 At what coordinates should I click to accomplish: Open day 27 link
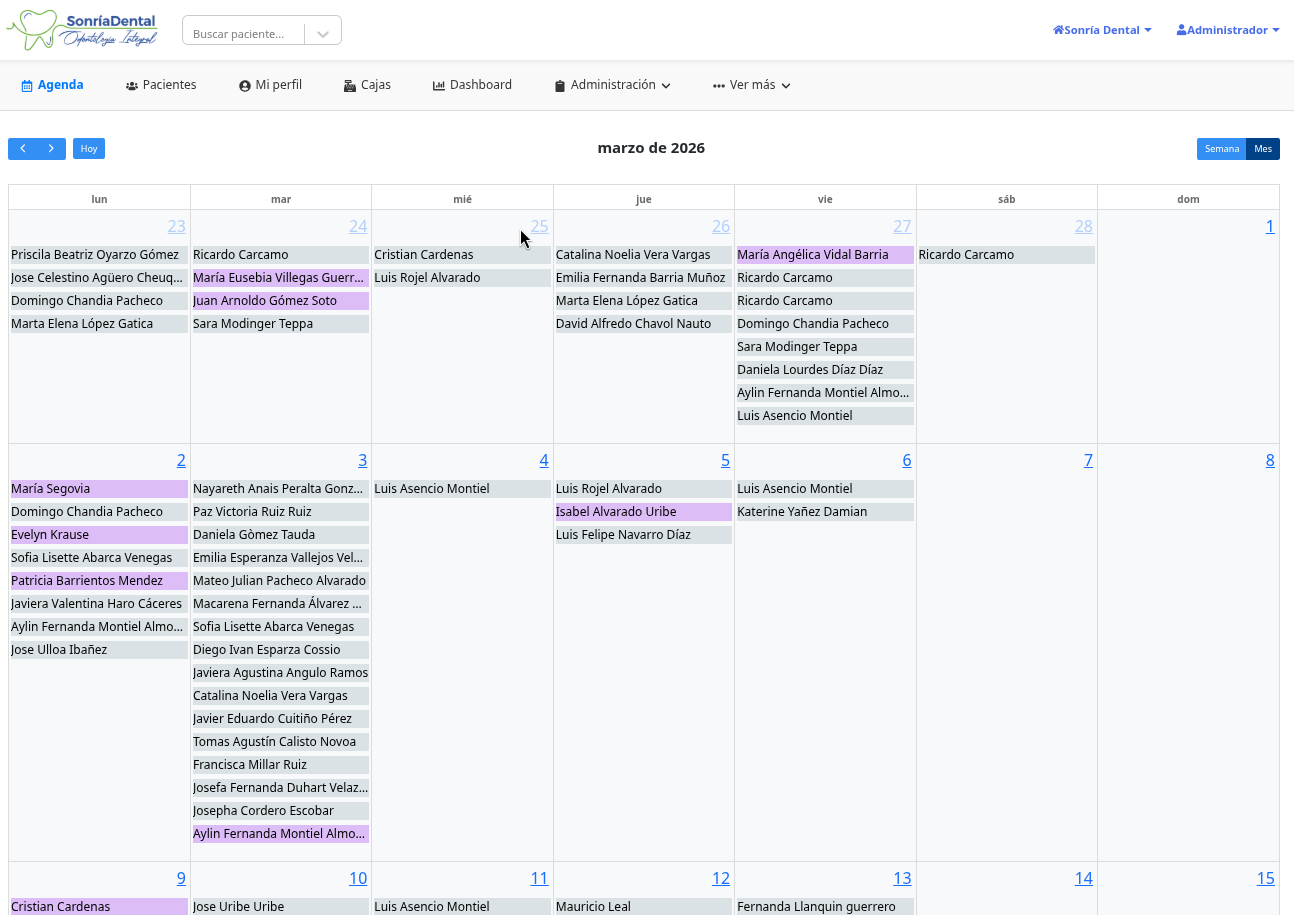click(902, 226)
